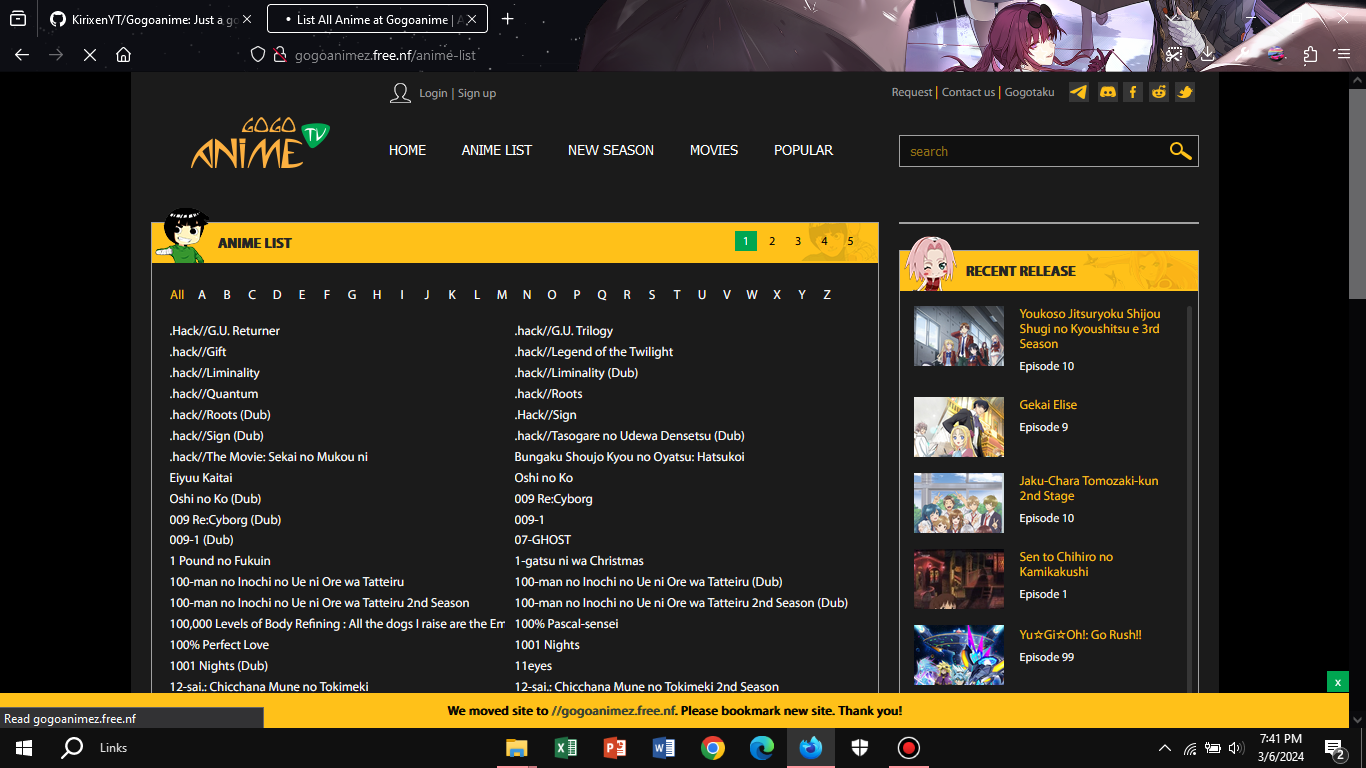Image resolution: width=1366 pixels, height=768 pixels.
Task: Click the shield tracking protection icon
Action: [257, 55]
